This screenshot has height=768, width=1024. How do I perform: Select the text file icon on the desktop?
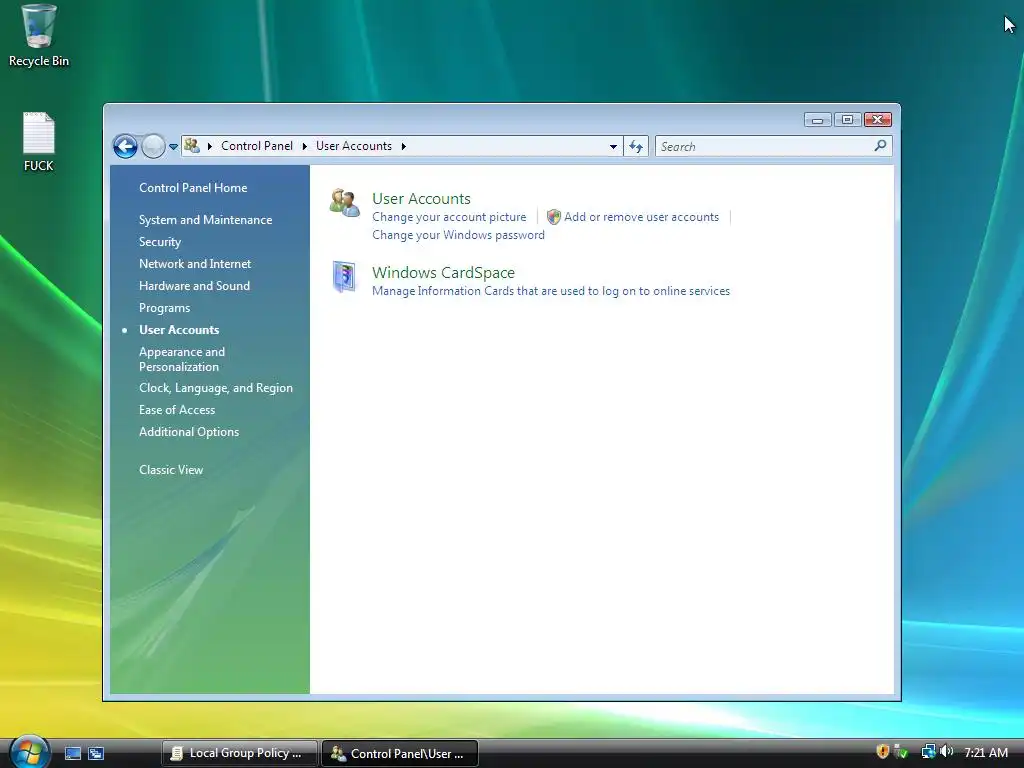(x=39, y=142)
